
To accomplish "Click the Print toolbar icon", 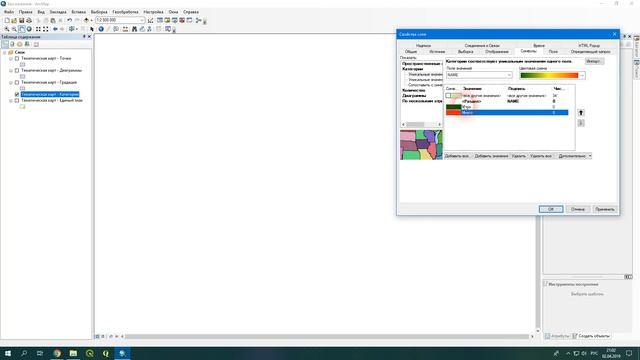I will [29, 20].
